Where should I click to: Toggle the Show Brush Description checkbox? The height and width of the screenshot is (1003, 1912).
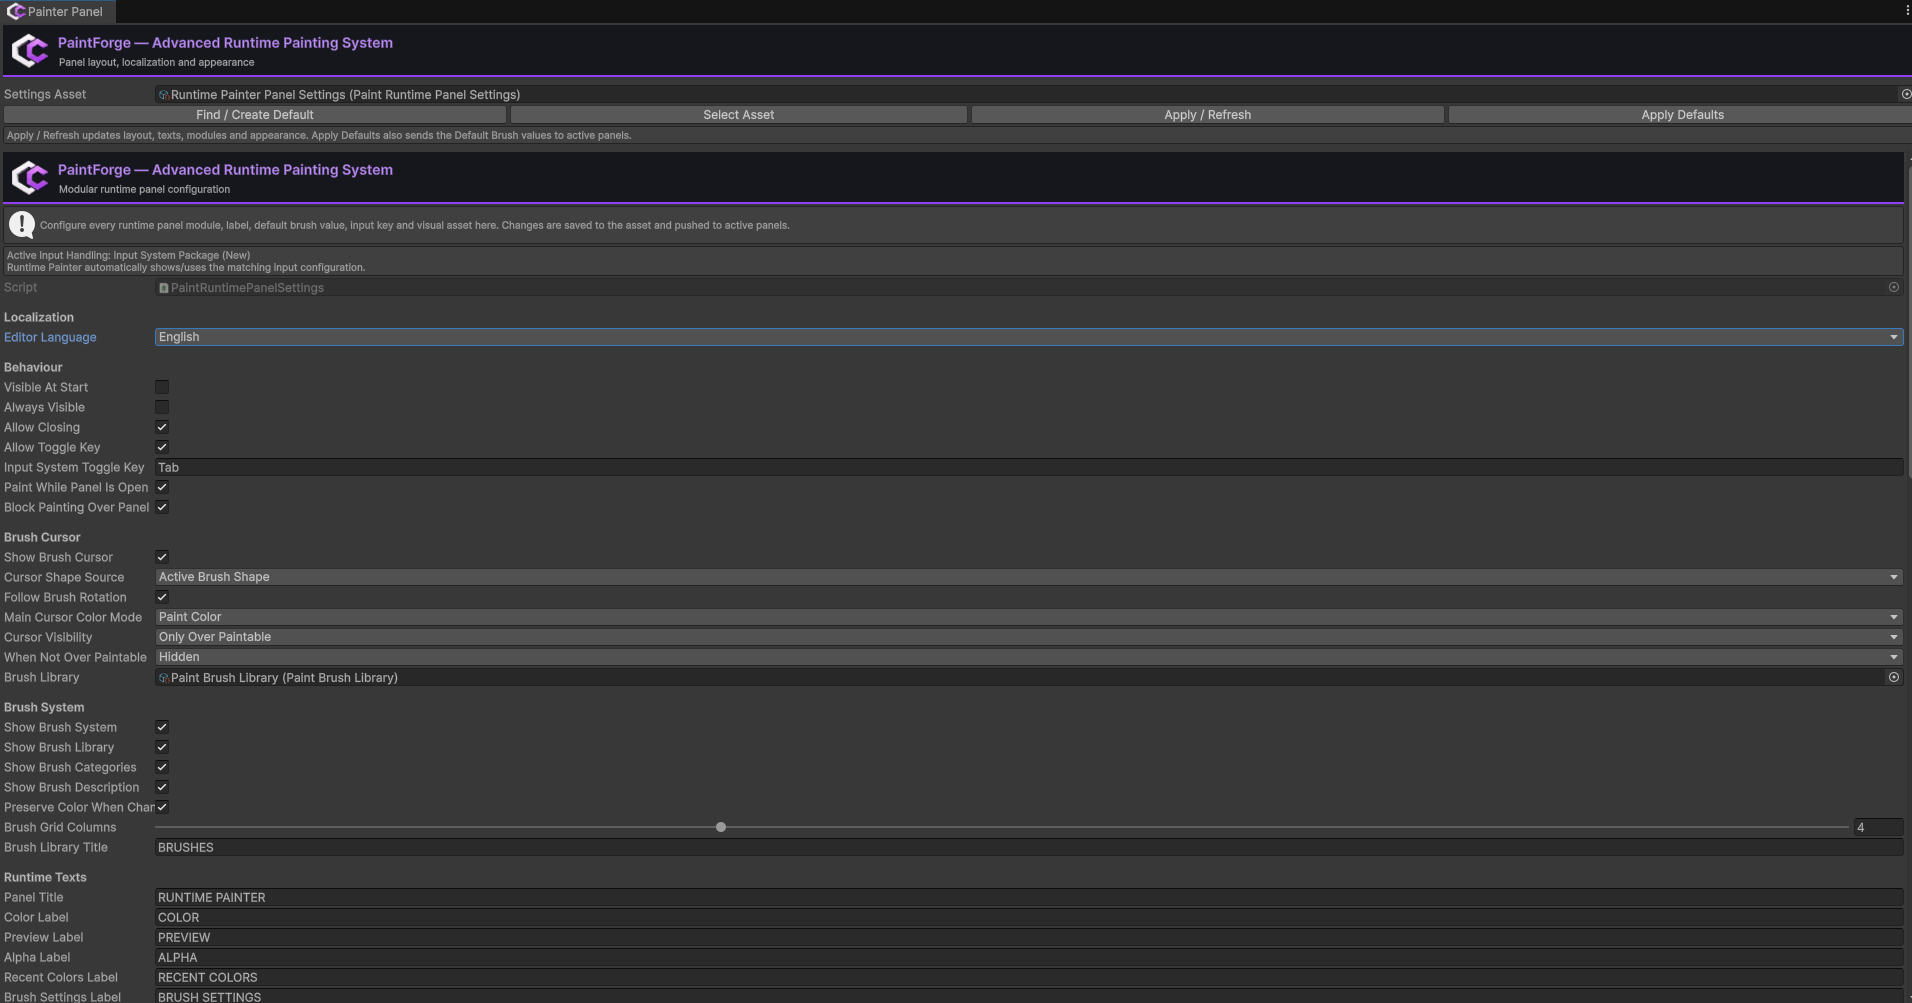pyautogui.click(x=162, y=787)
